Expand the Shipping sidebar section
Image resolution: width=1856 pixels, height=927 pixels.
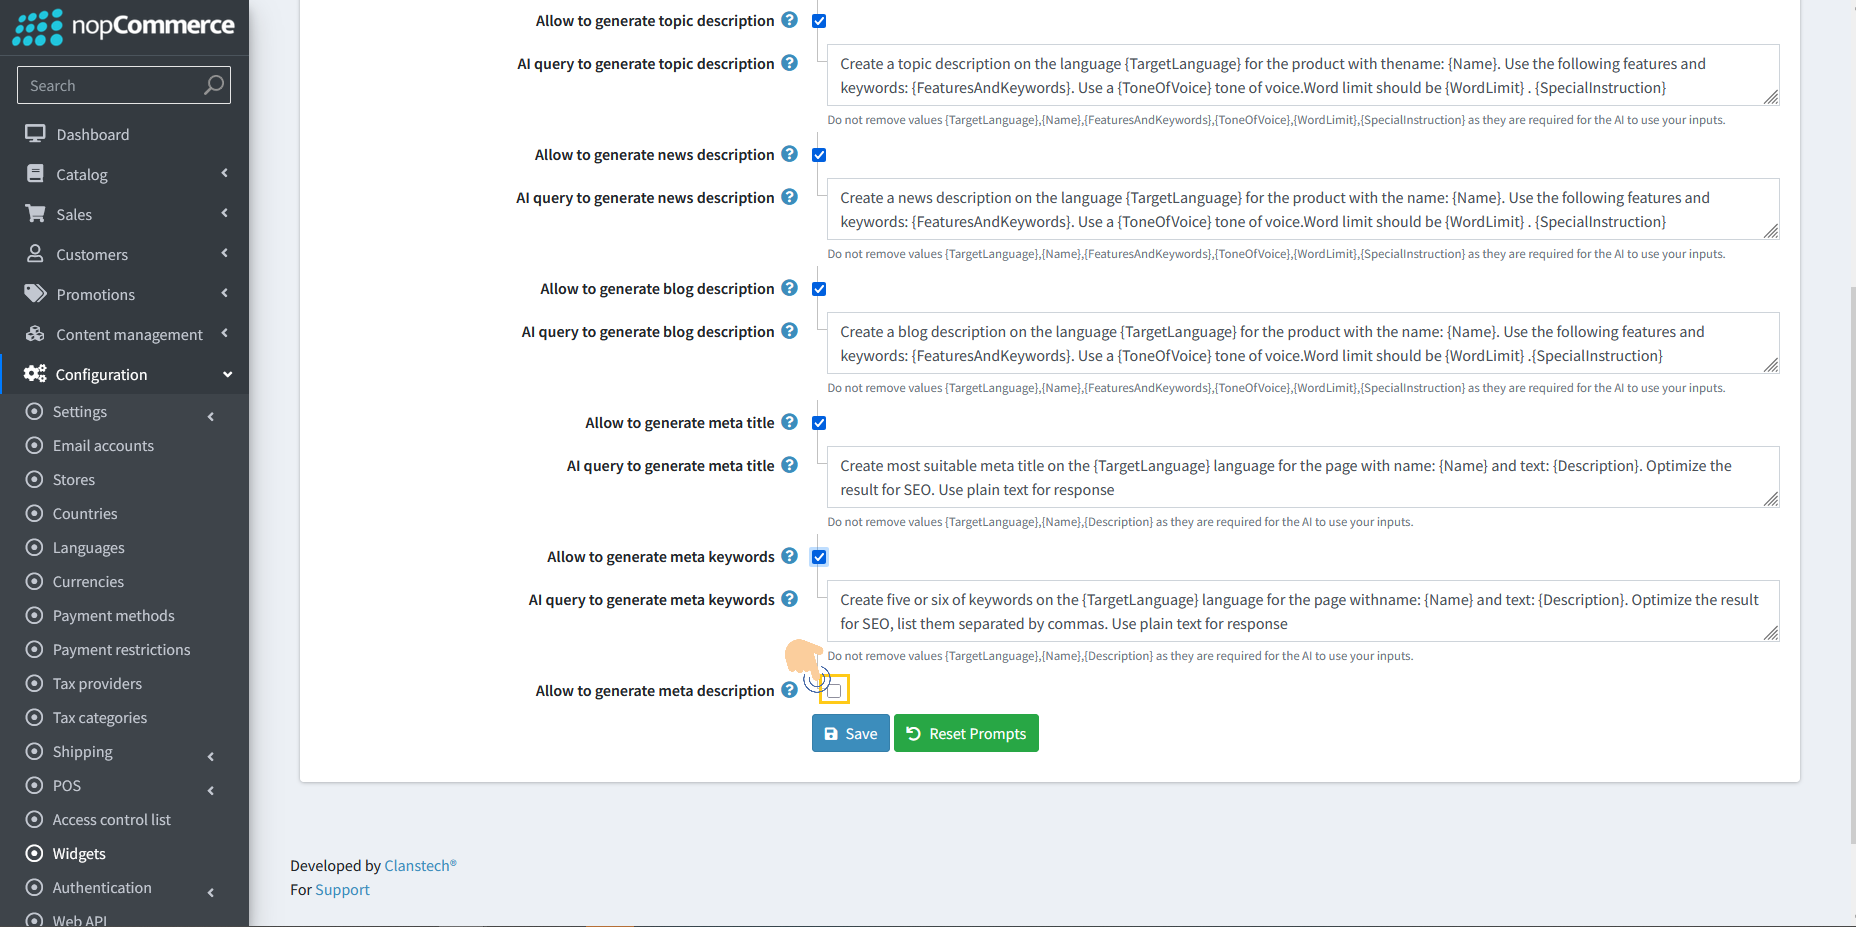coord(82,751)
